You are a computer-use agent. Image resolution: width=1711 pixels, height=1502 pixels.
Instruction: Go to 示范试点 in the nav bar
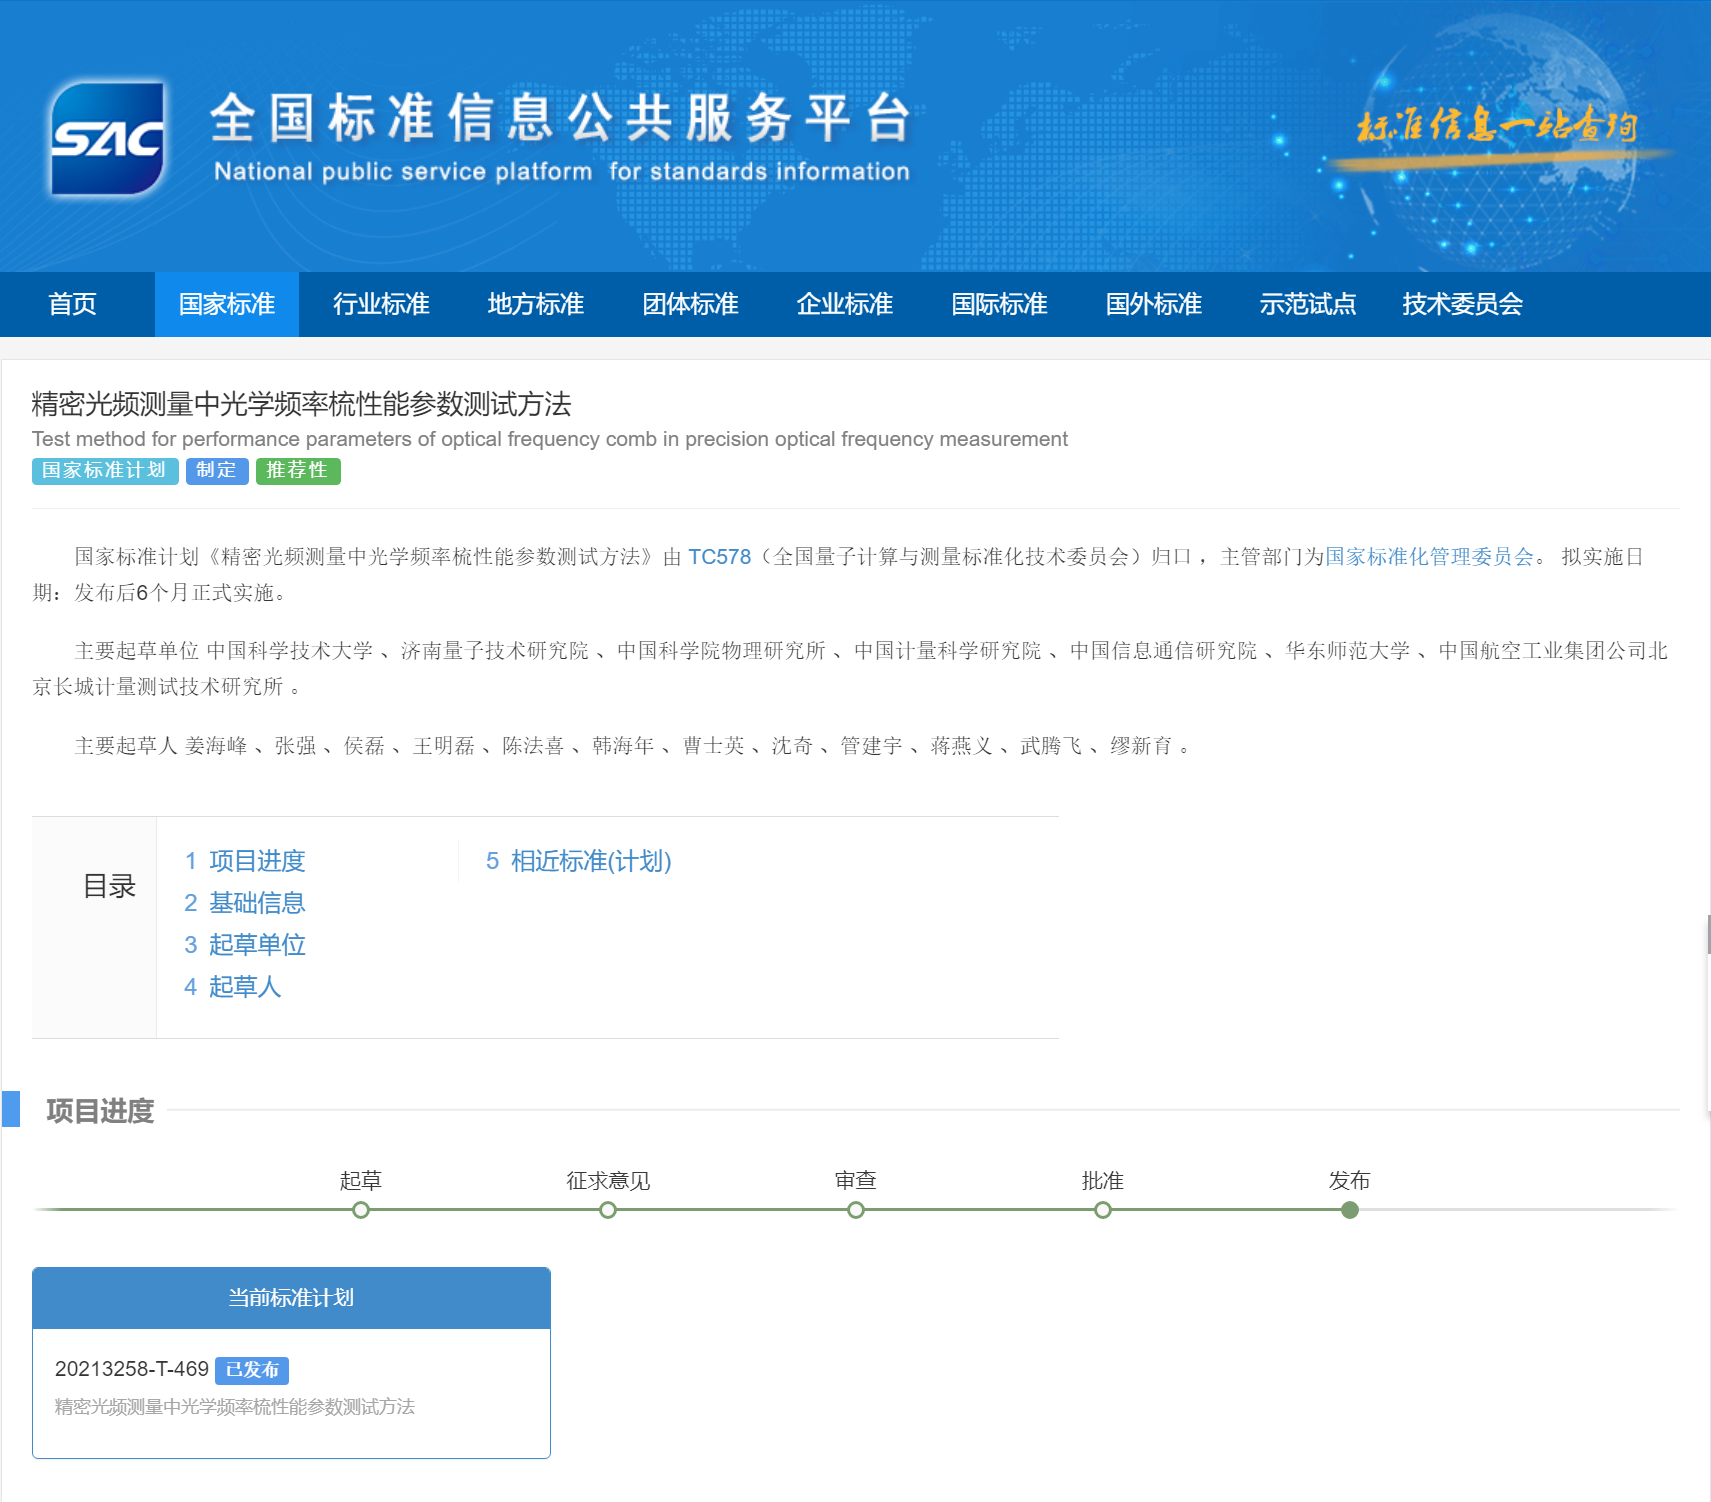point(1308,304)
